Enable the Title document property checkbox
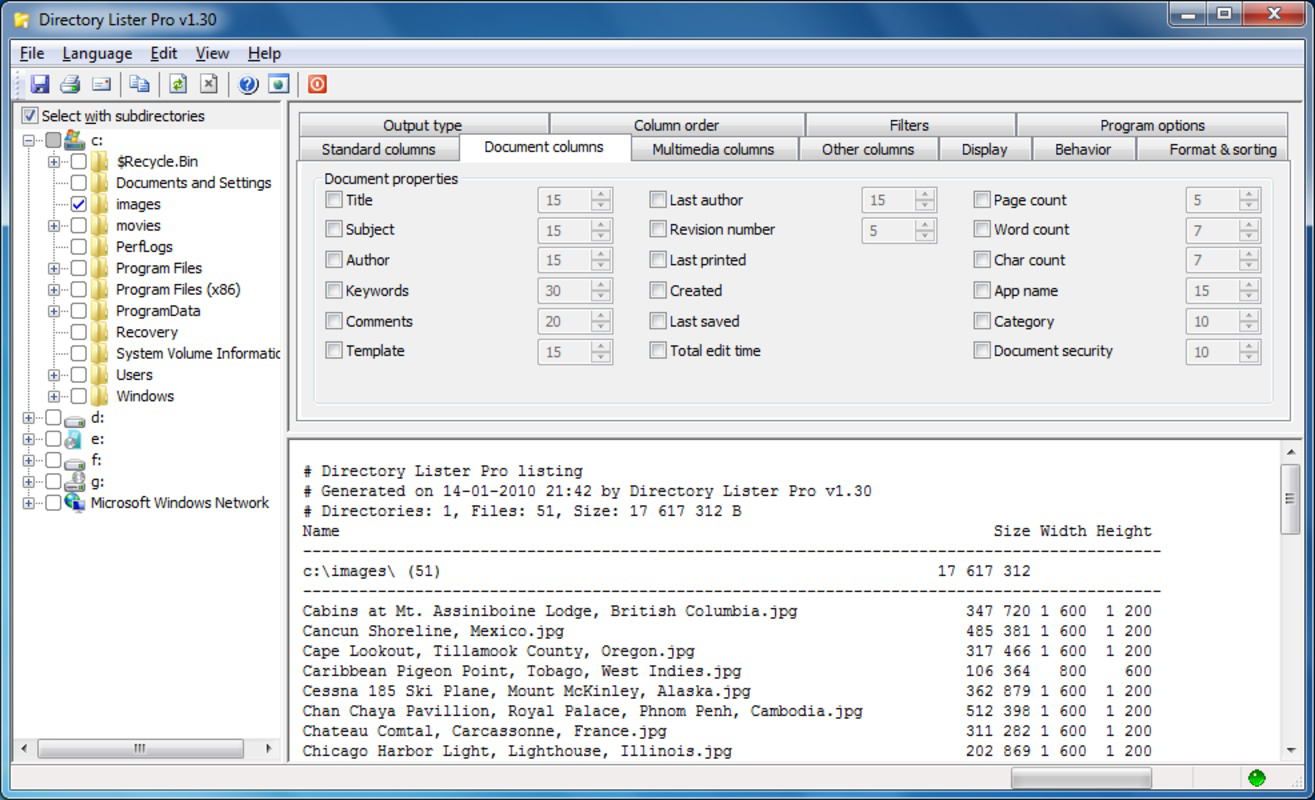Image resolution: width=1315 pixels, height=800 pixels. [x=334, y=200]
